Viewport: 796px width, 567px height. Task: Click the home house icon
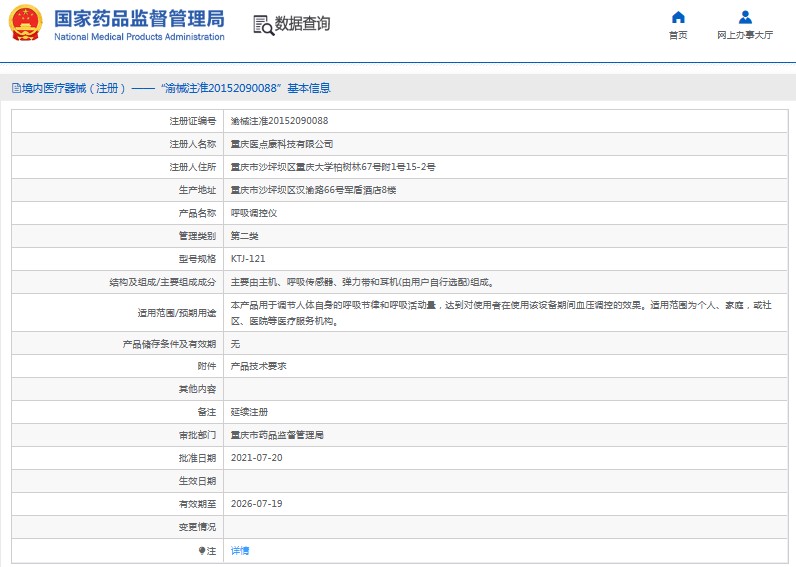678,17
